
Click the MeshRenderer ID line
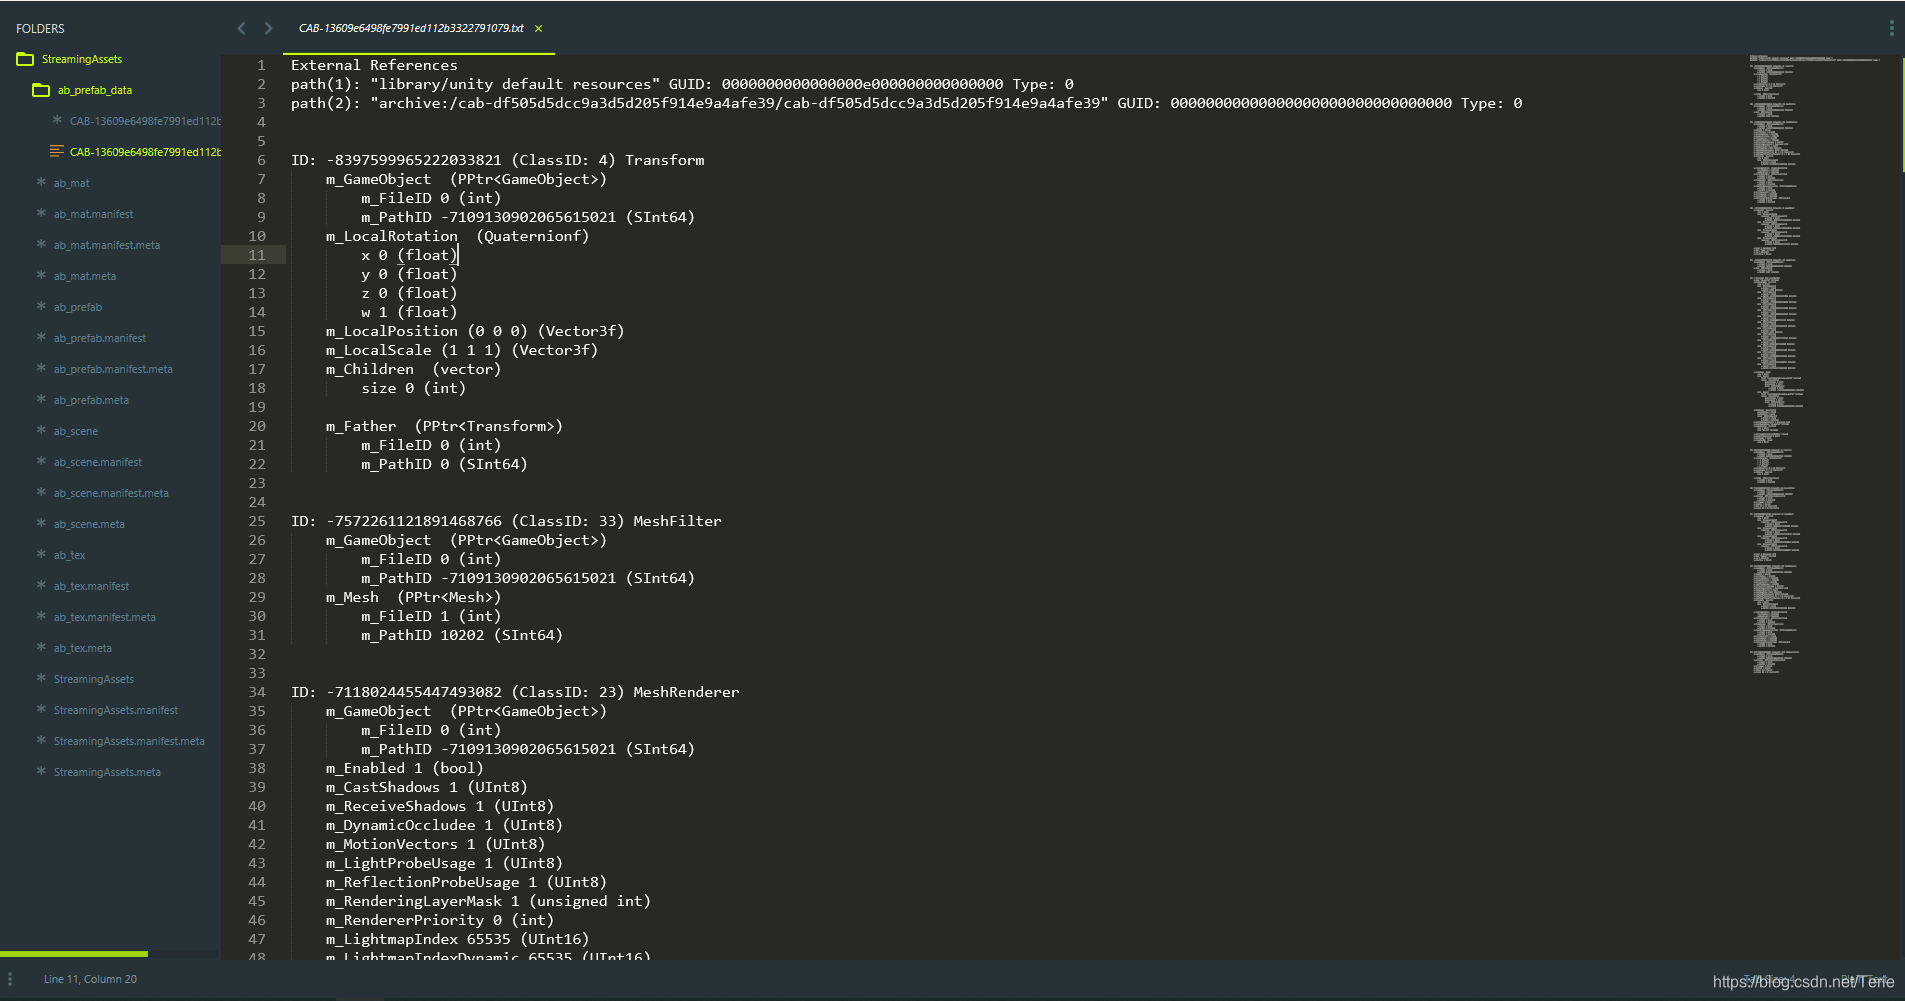pos(515,692)
